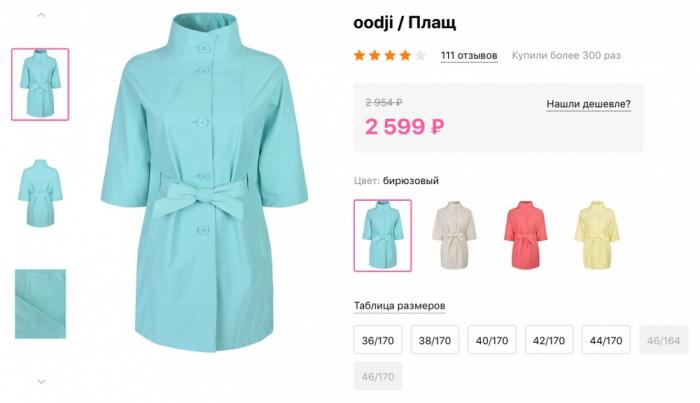Show the second coat thumbnail view

pos(40,193)
